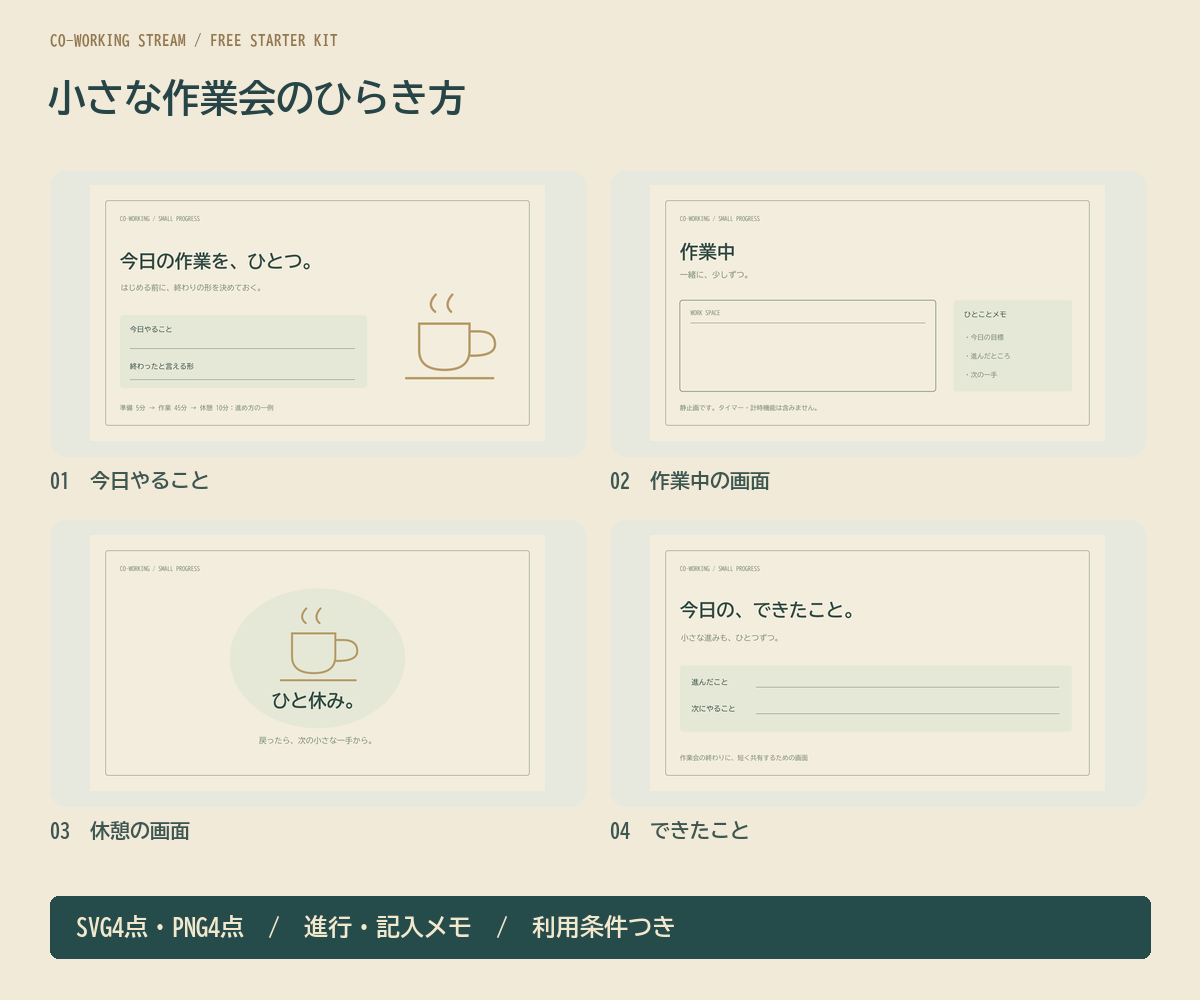This screenshot has width=1200, height=1000.
Task: Click the note 静止画です。タイマー・計時機能は含みません。
Action: [x=749, y=408]
